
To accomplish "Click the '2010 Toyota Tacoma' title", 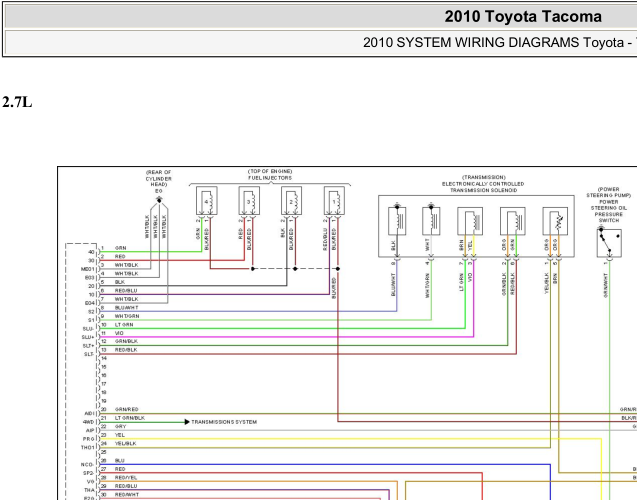I will click(523, 17).
